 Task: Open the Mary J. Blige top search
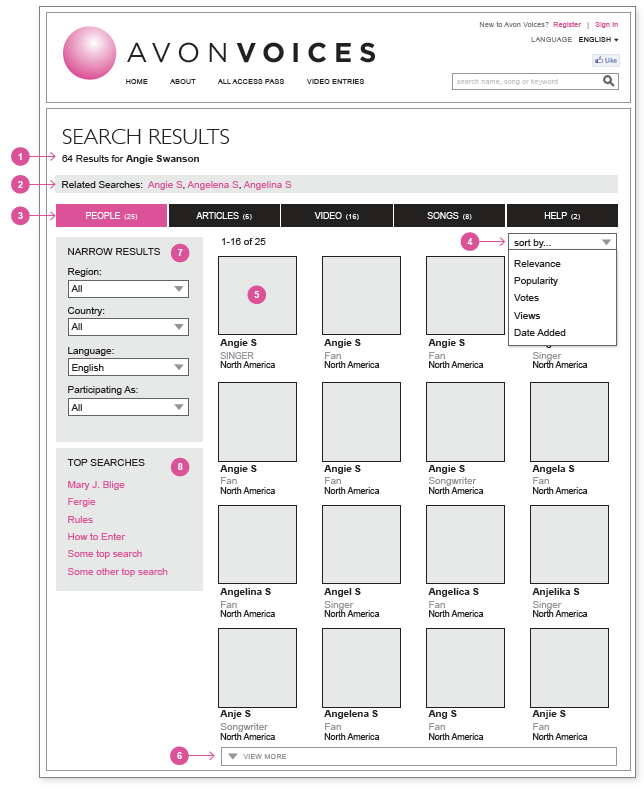point(96,485)
